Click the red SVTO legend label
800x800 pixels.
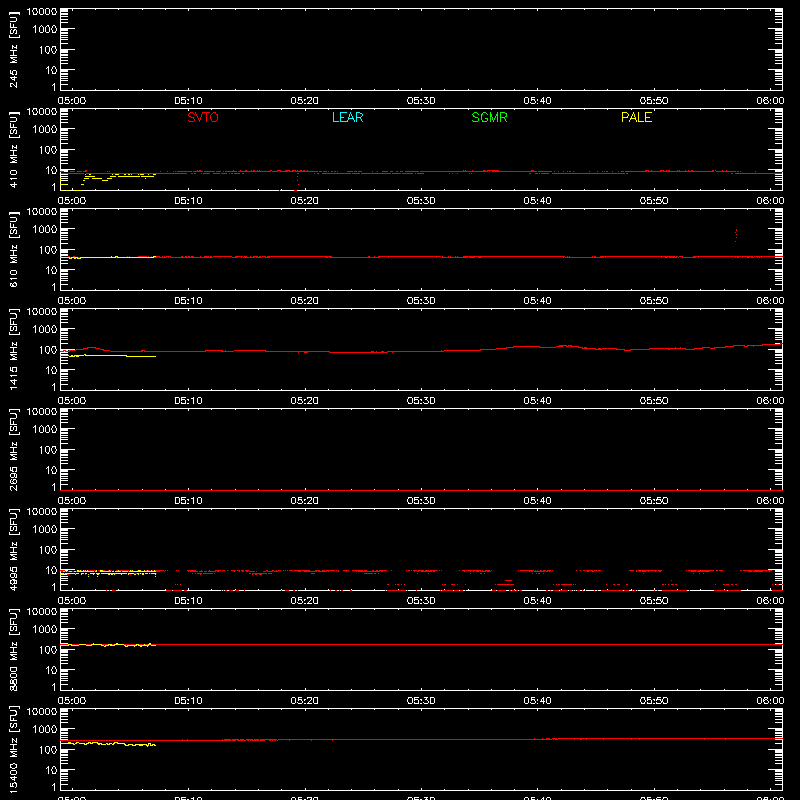tap(203, 117)
